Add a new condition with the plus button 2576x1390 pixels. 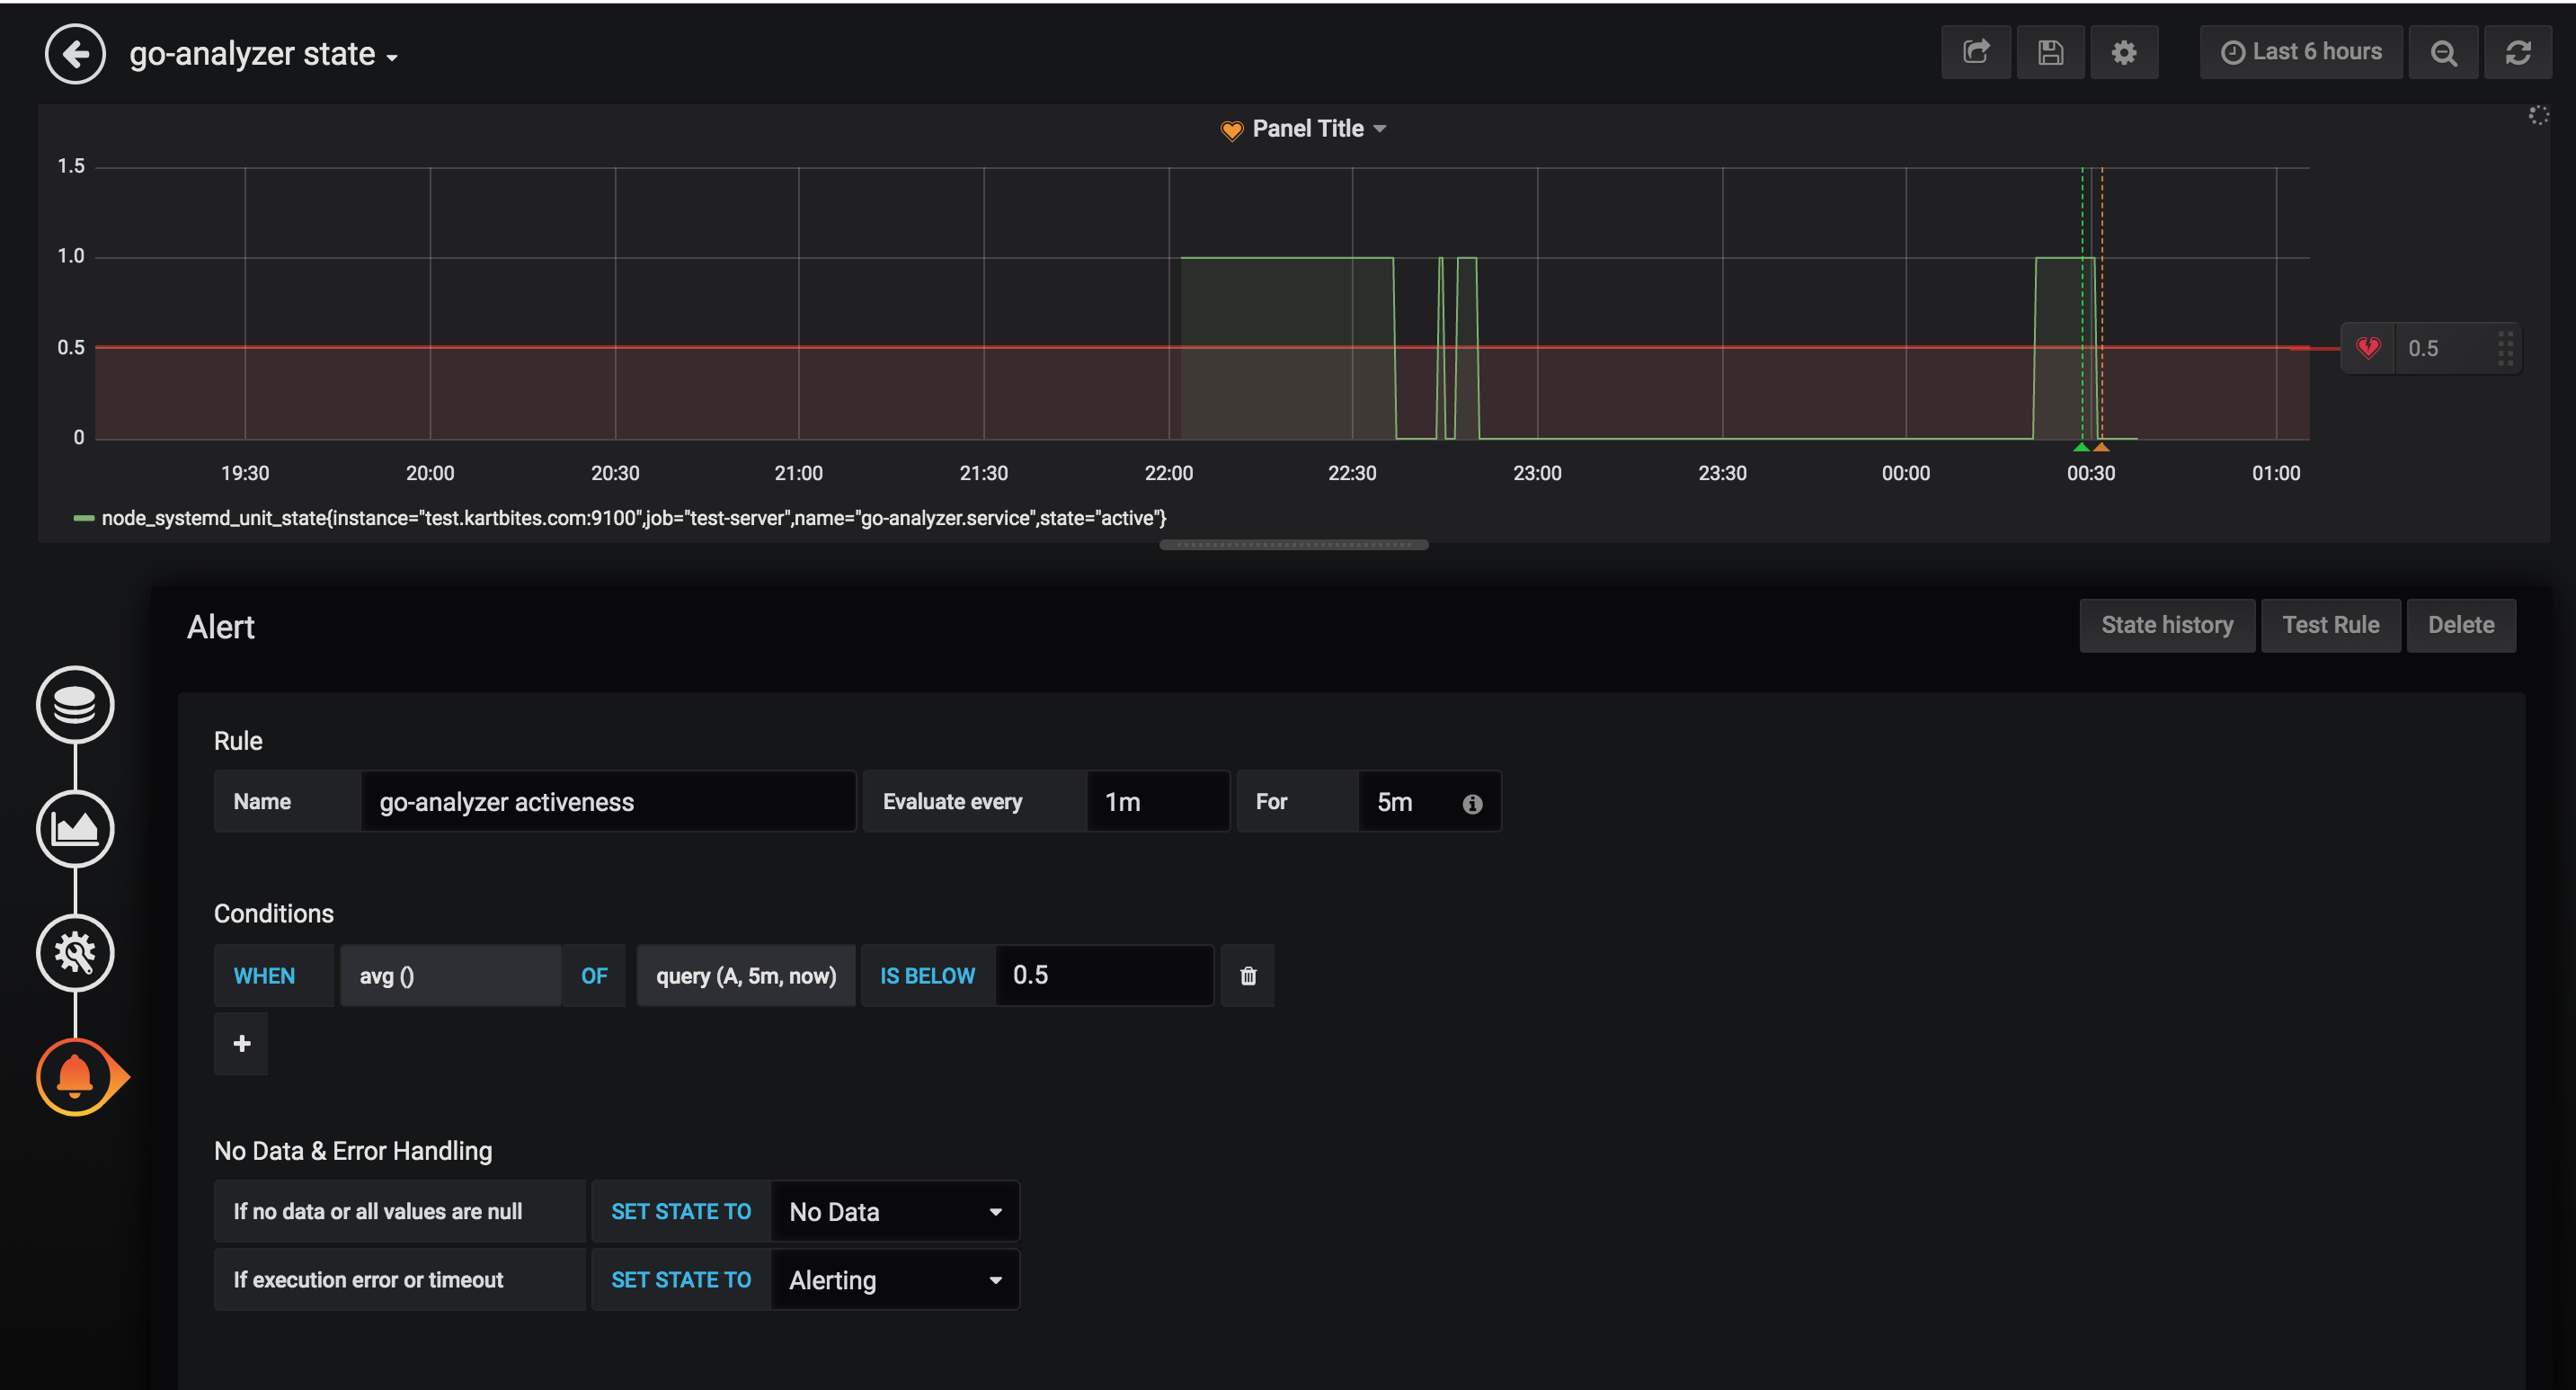point(241,1043)
